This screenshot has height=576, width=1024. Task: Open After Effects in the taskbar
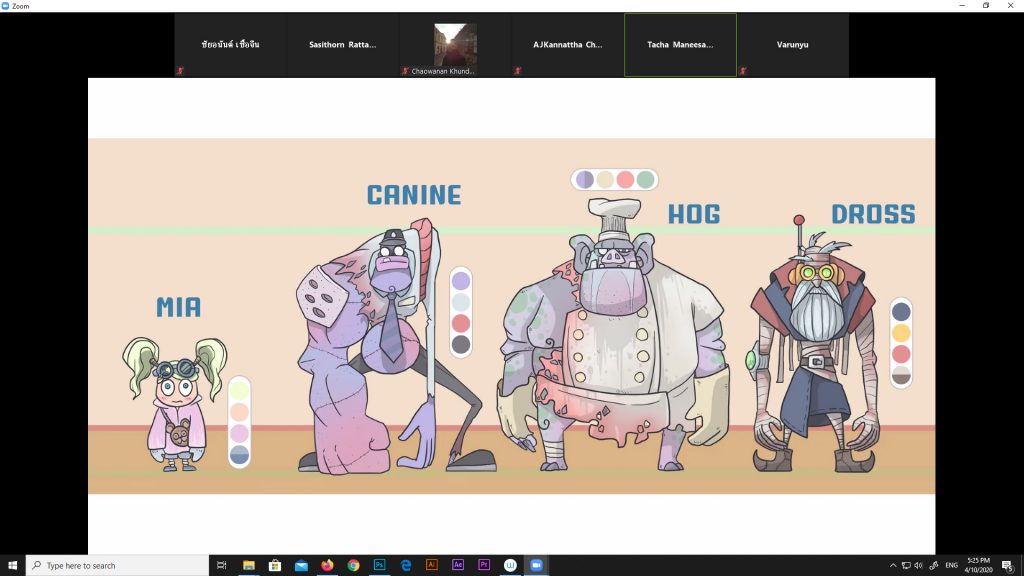point(458,565)
